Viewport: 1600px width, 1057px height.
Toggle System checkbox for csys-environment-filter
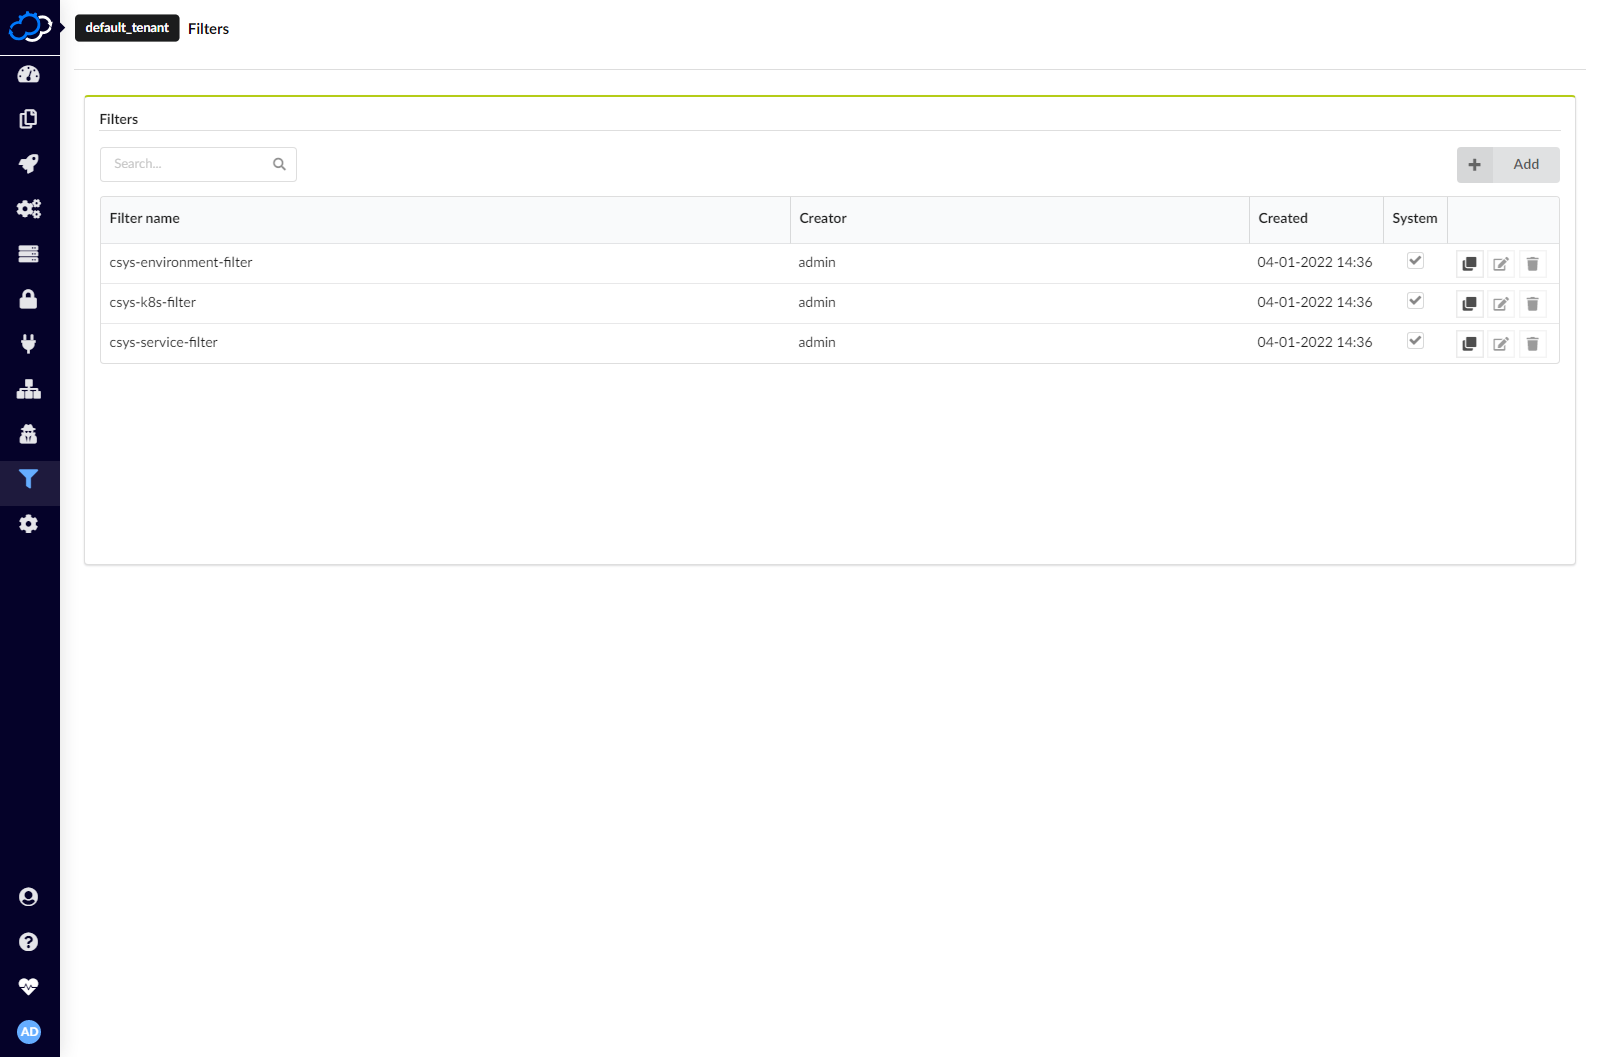click(x=1415, y=261)
